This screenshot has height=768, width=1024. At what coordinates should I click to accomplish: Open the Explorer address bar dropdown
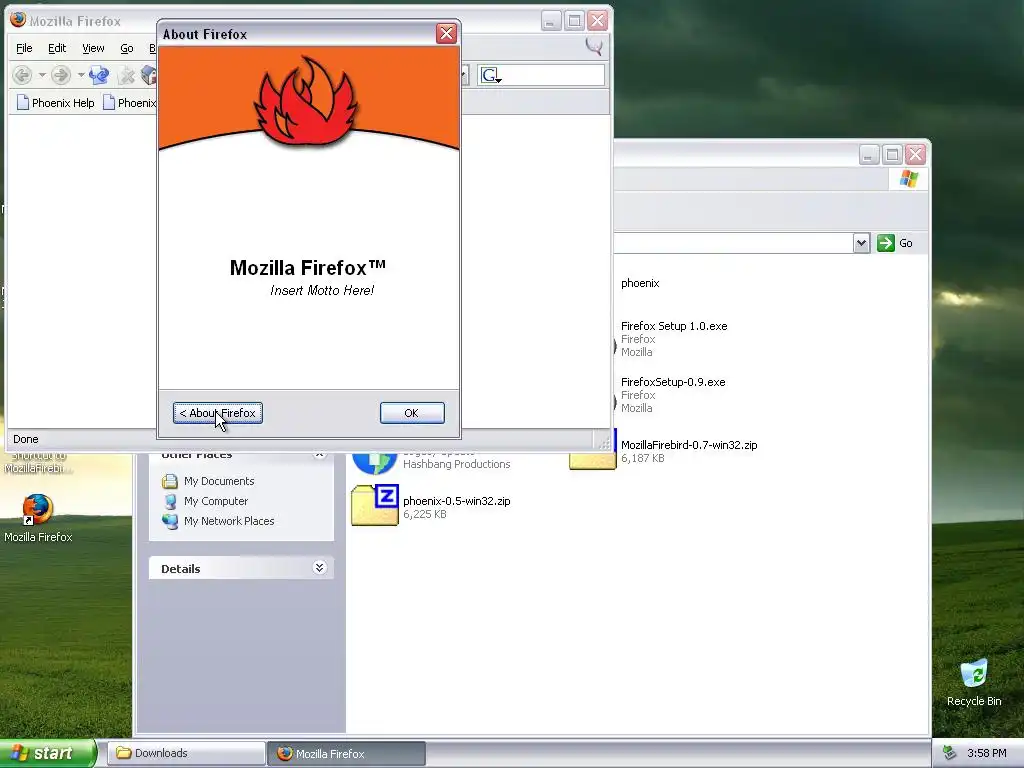coord(861,243)
